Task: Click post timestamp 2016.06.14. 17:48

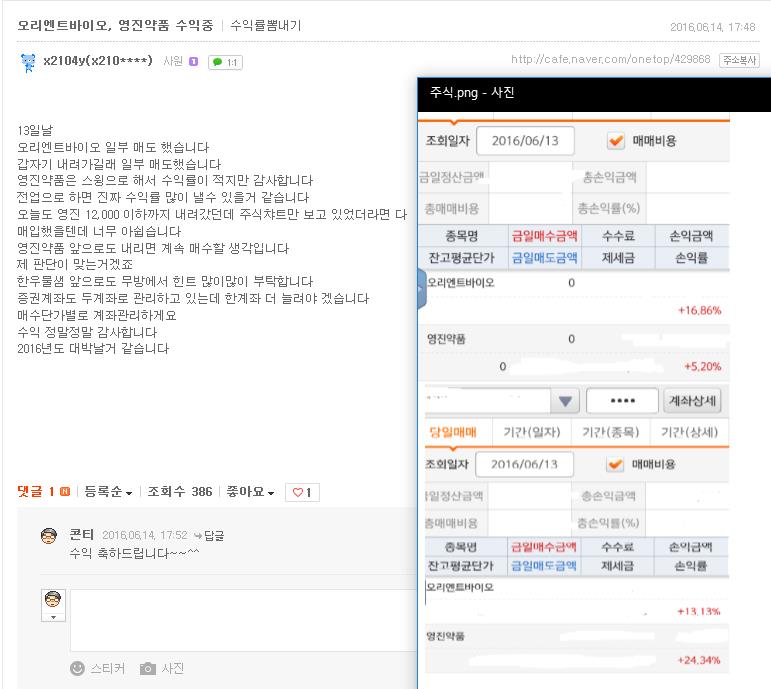Action: [x=712, y=27]
